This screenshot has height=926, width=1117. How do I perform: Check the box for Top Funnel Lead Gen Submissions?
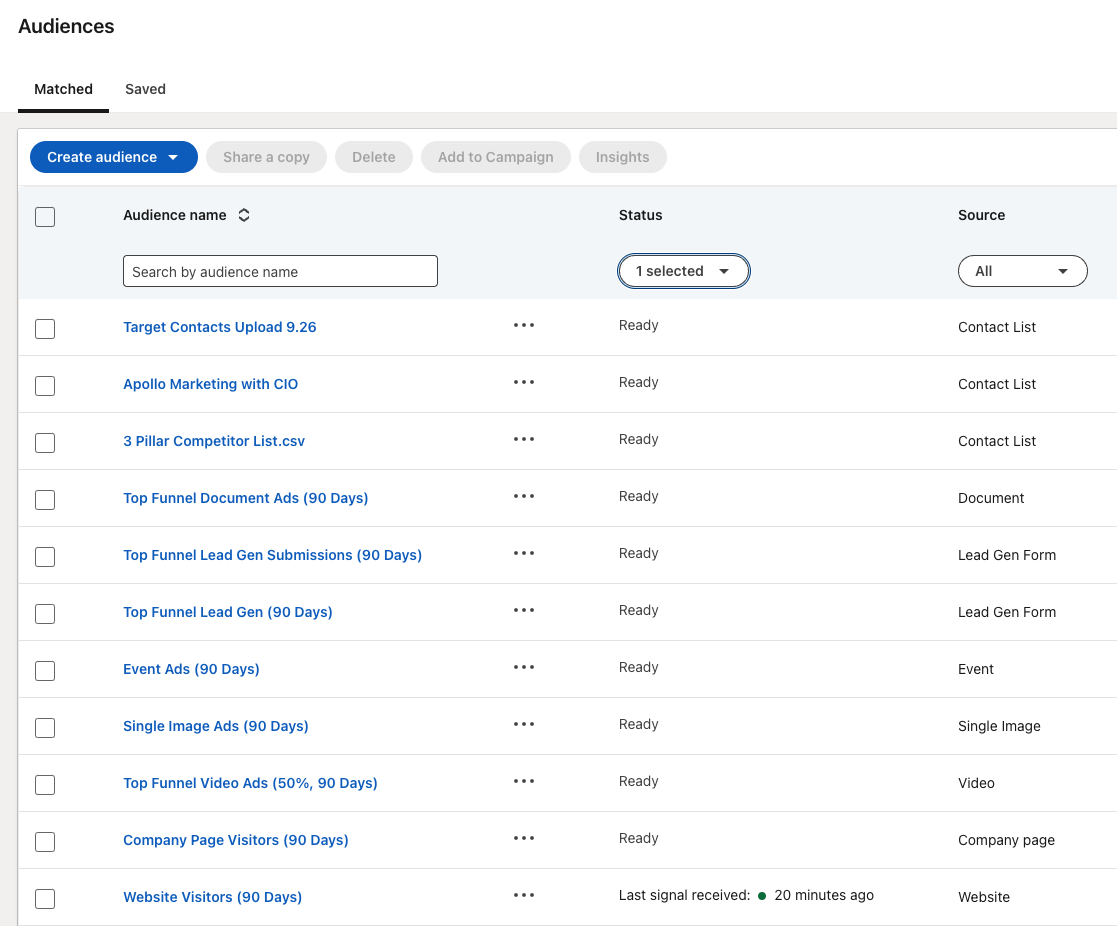click(x=45, y=556)
